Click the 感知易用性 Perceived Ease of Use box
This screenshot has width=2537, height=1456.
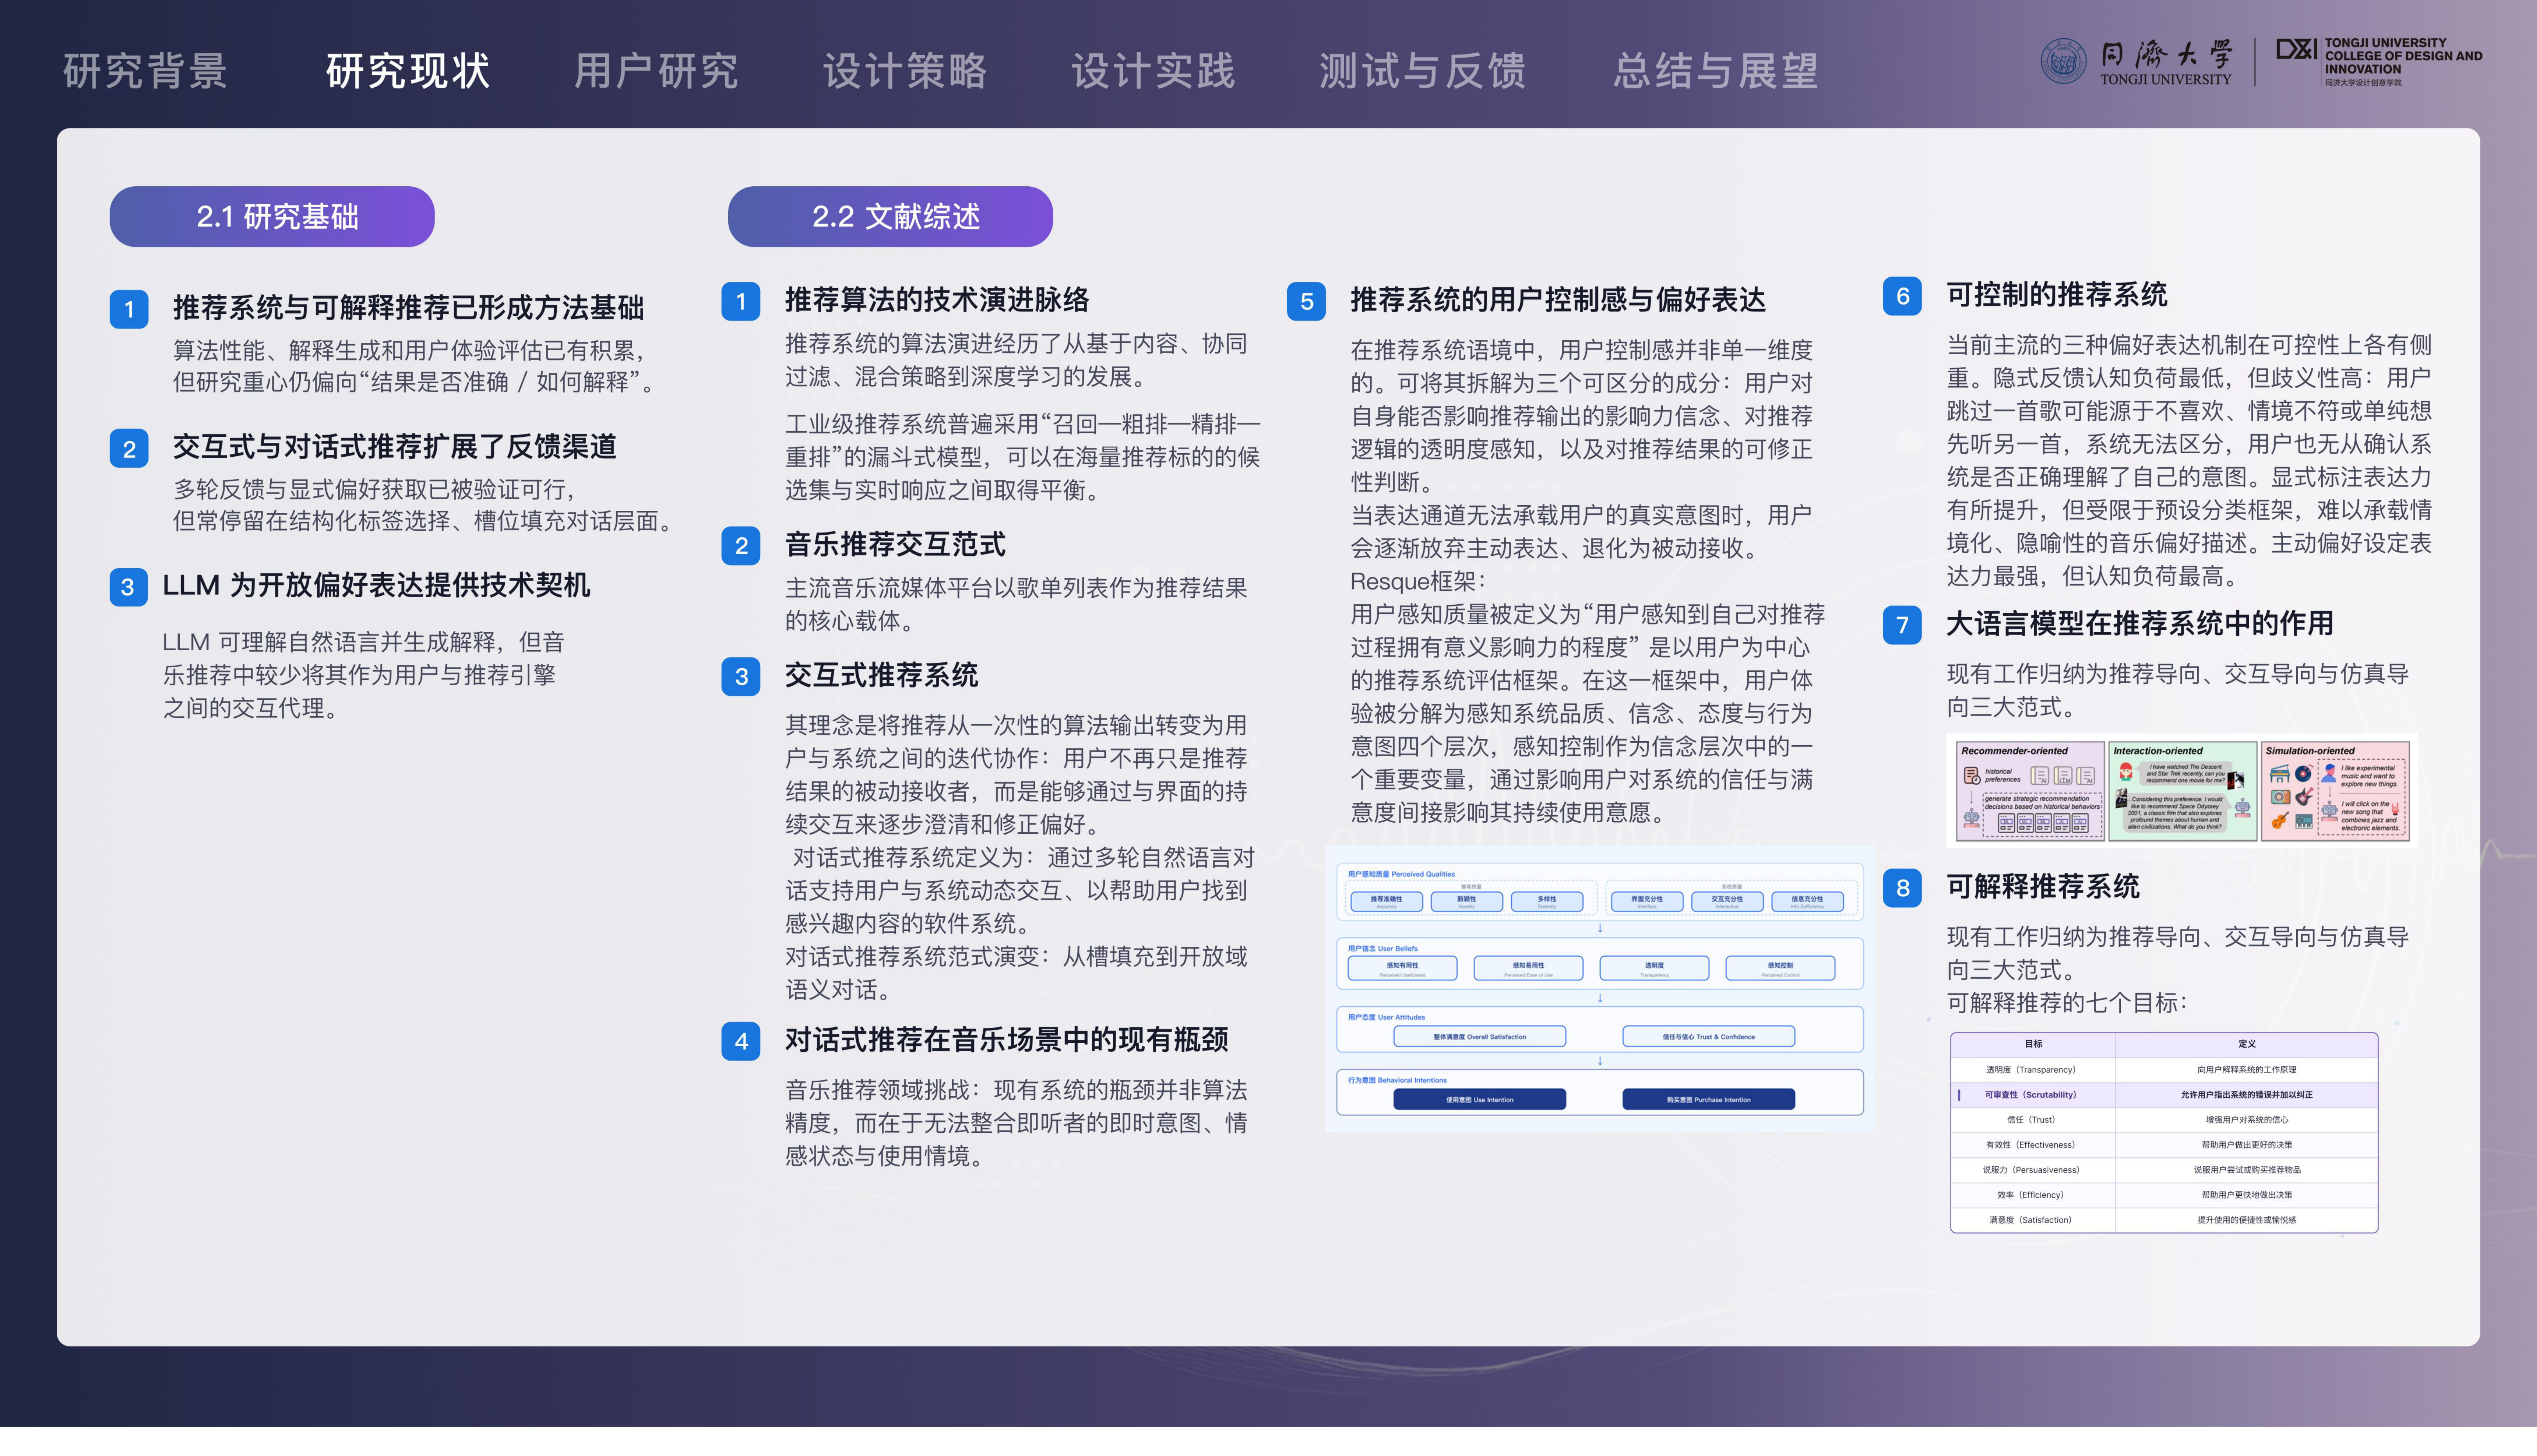pos(1528,968)
